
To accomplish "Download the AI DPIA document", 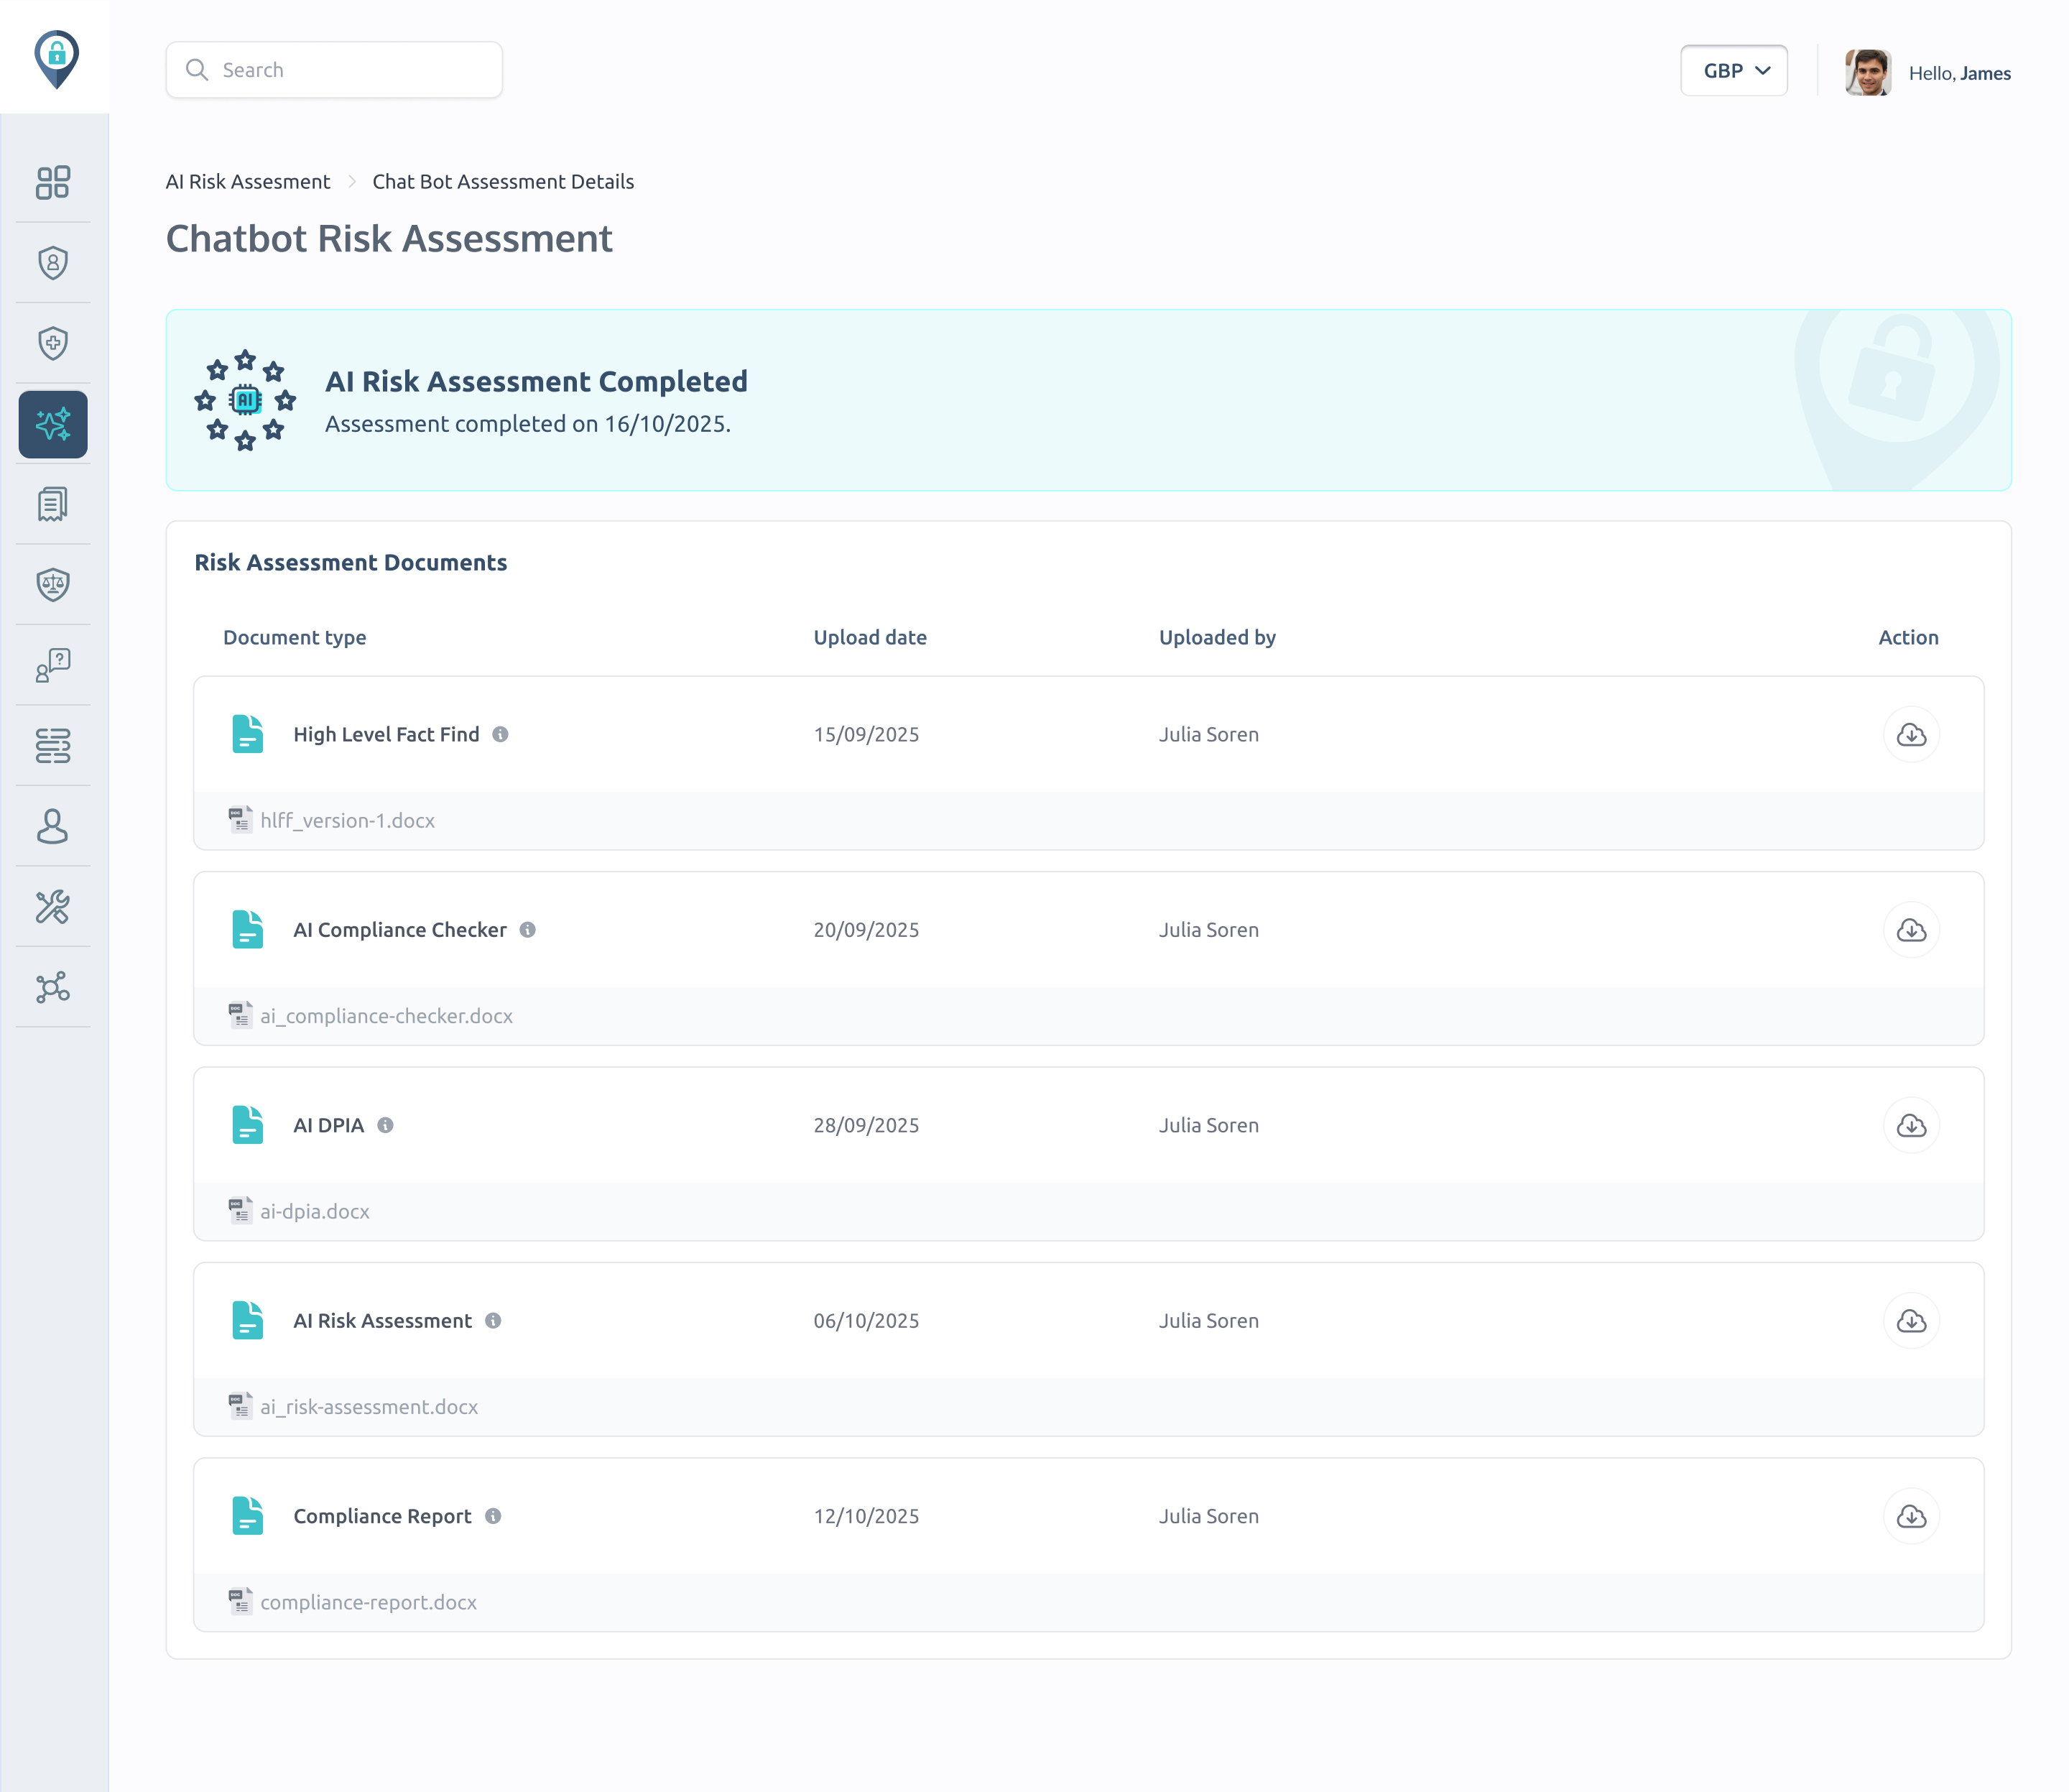I will pyautogui.click(x=1910, y=1126).
